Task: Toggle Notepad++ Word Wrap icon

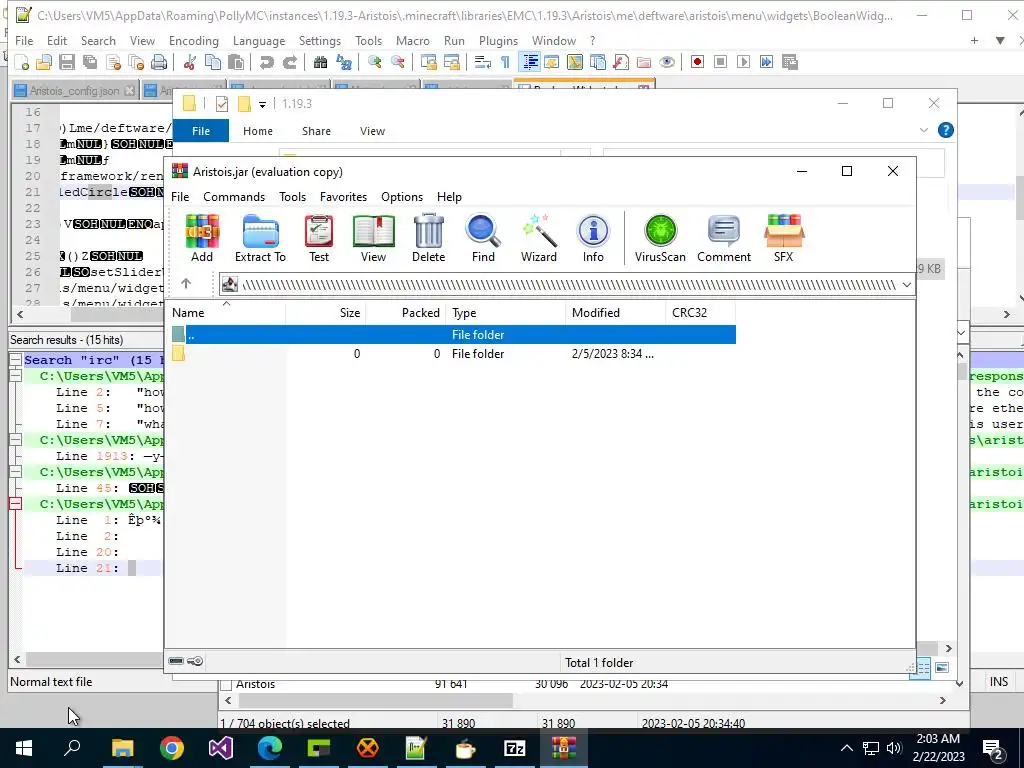Action: point(483,62)
